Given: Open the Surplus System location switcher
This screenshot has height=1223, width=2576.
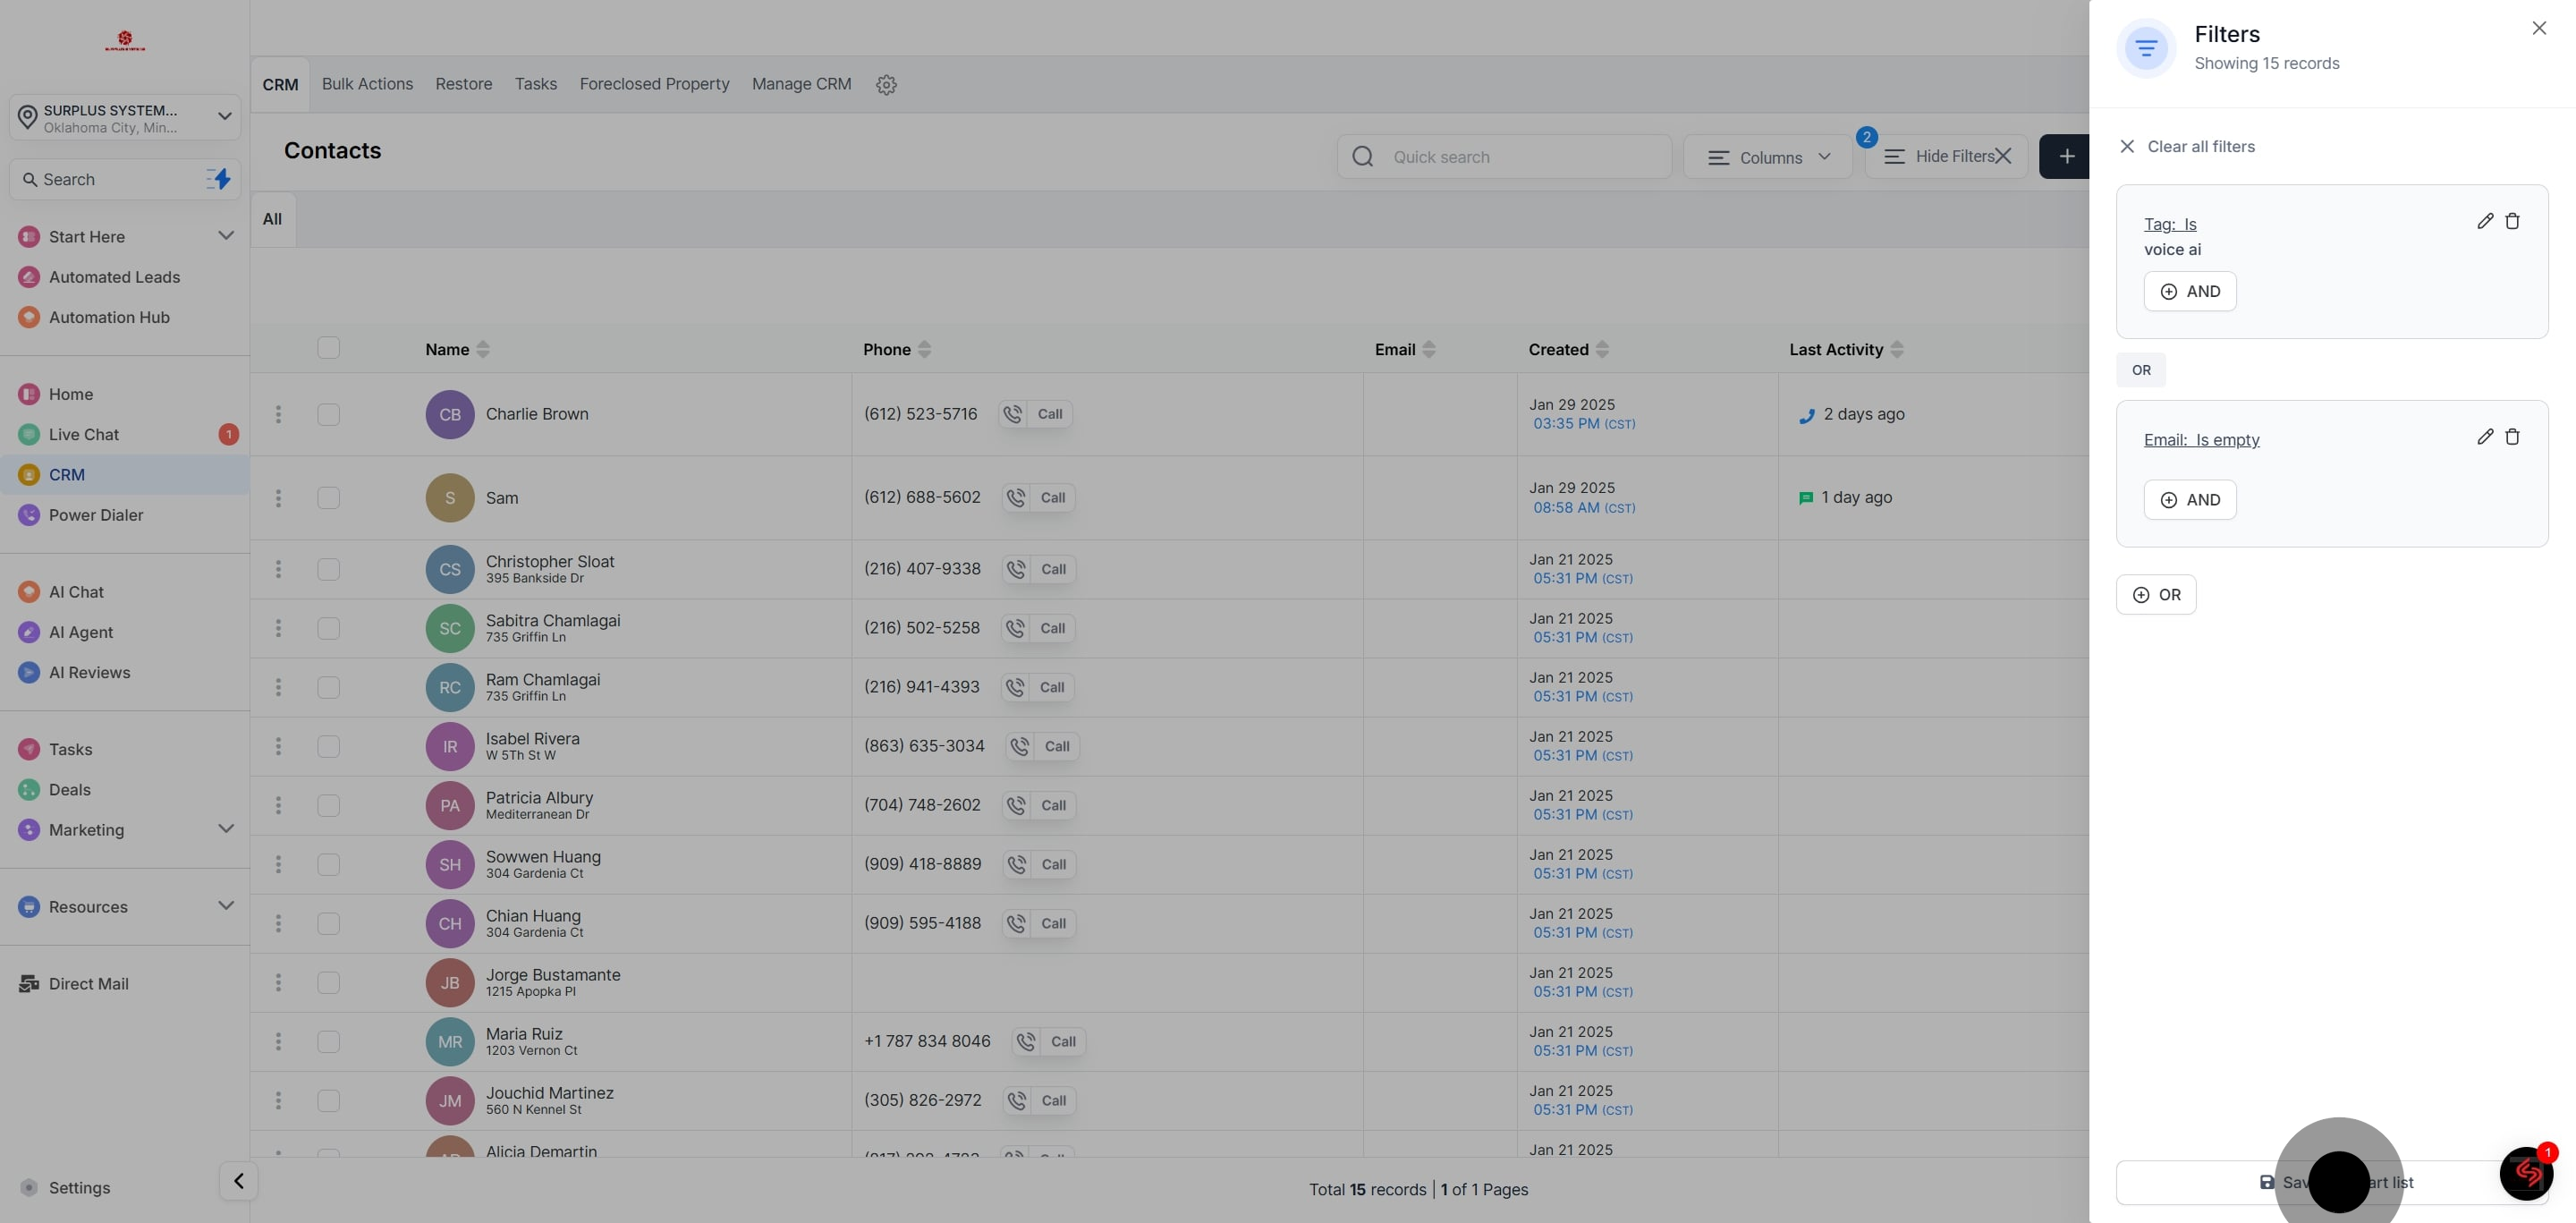Looking at the screenshot, I should click(125, 118).
